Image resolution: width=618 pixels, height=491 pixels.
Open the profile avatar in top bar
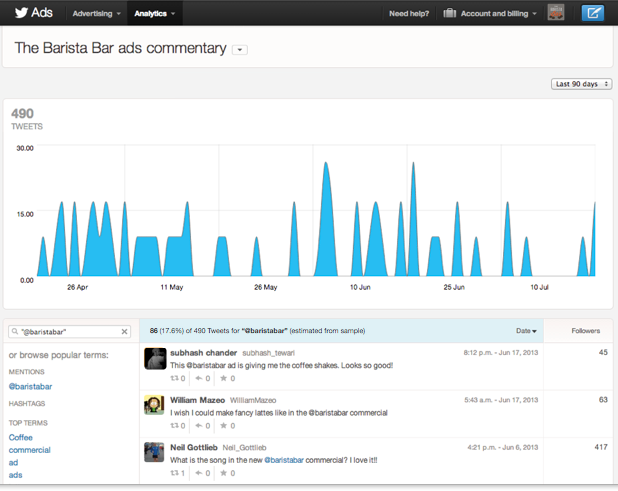tap(558, 13)
